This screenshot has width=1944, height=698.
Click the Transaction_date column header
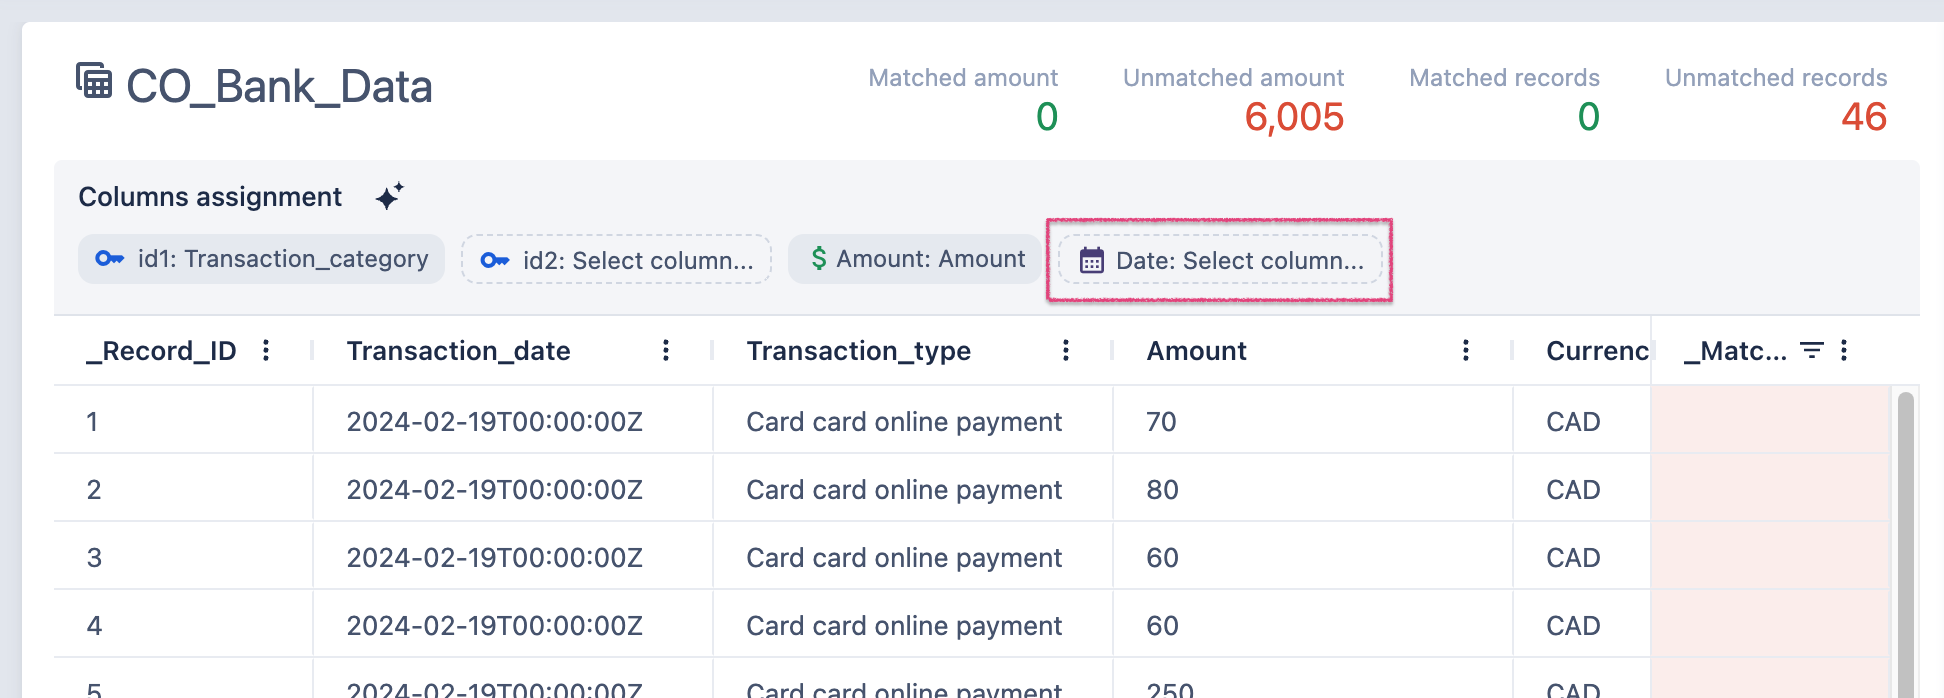click(x=458, y=351)
